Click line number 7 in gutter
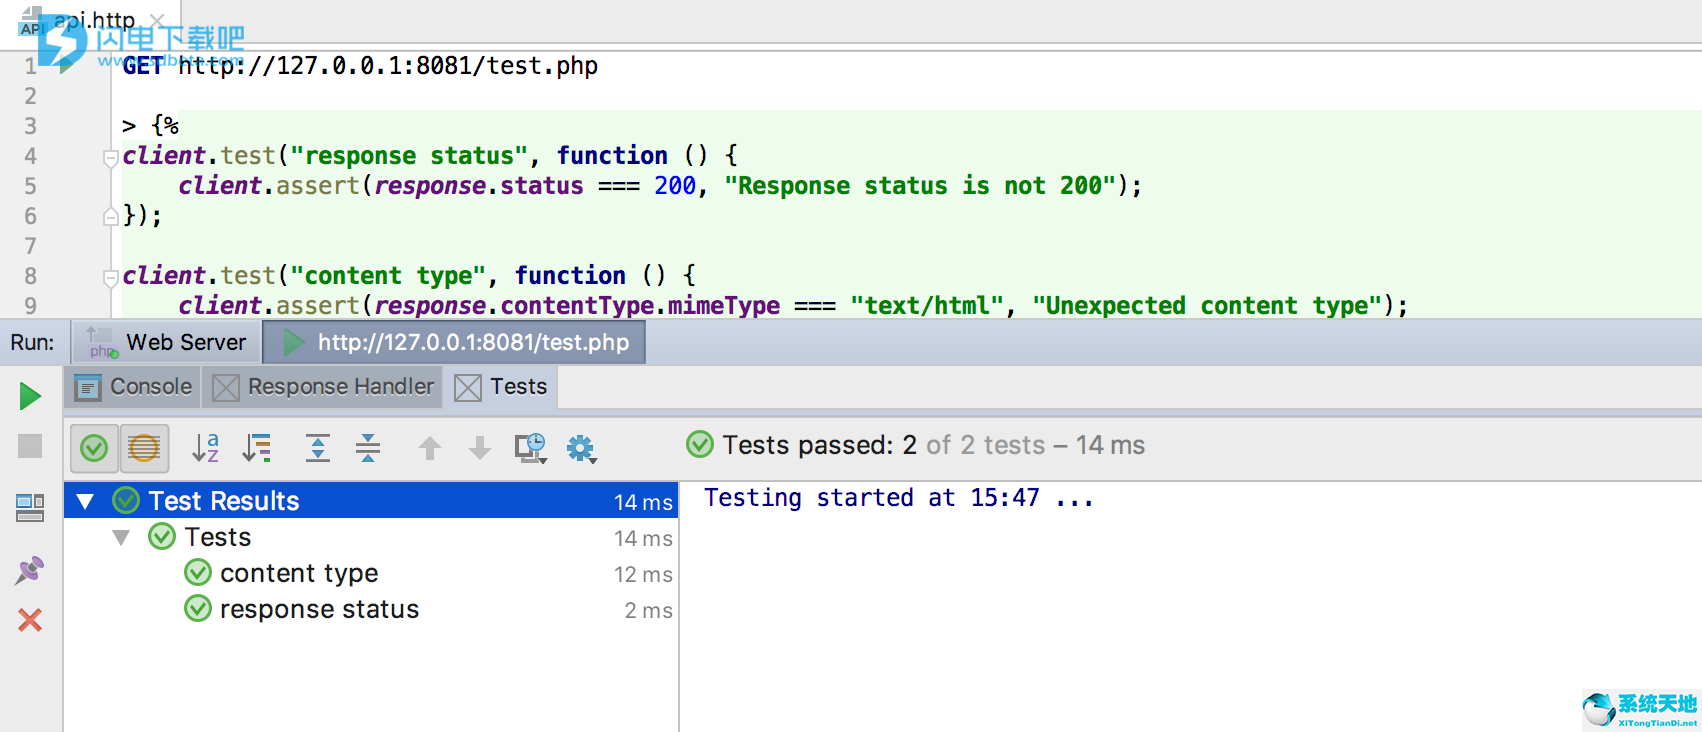 (x=30, y=246)
